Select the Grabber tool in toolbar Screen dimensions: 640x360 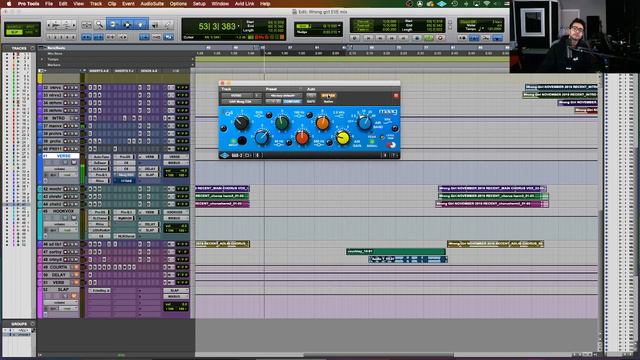tap(140, 25)
